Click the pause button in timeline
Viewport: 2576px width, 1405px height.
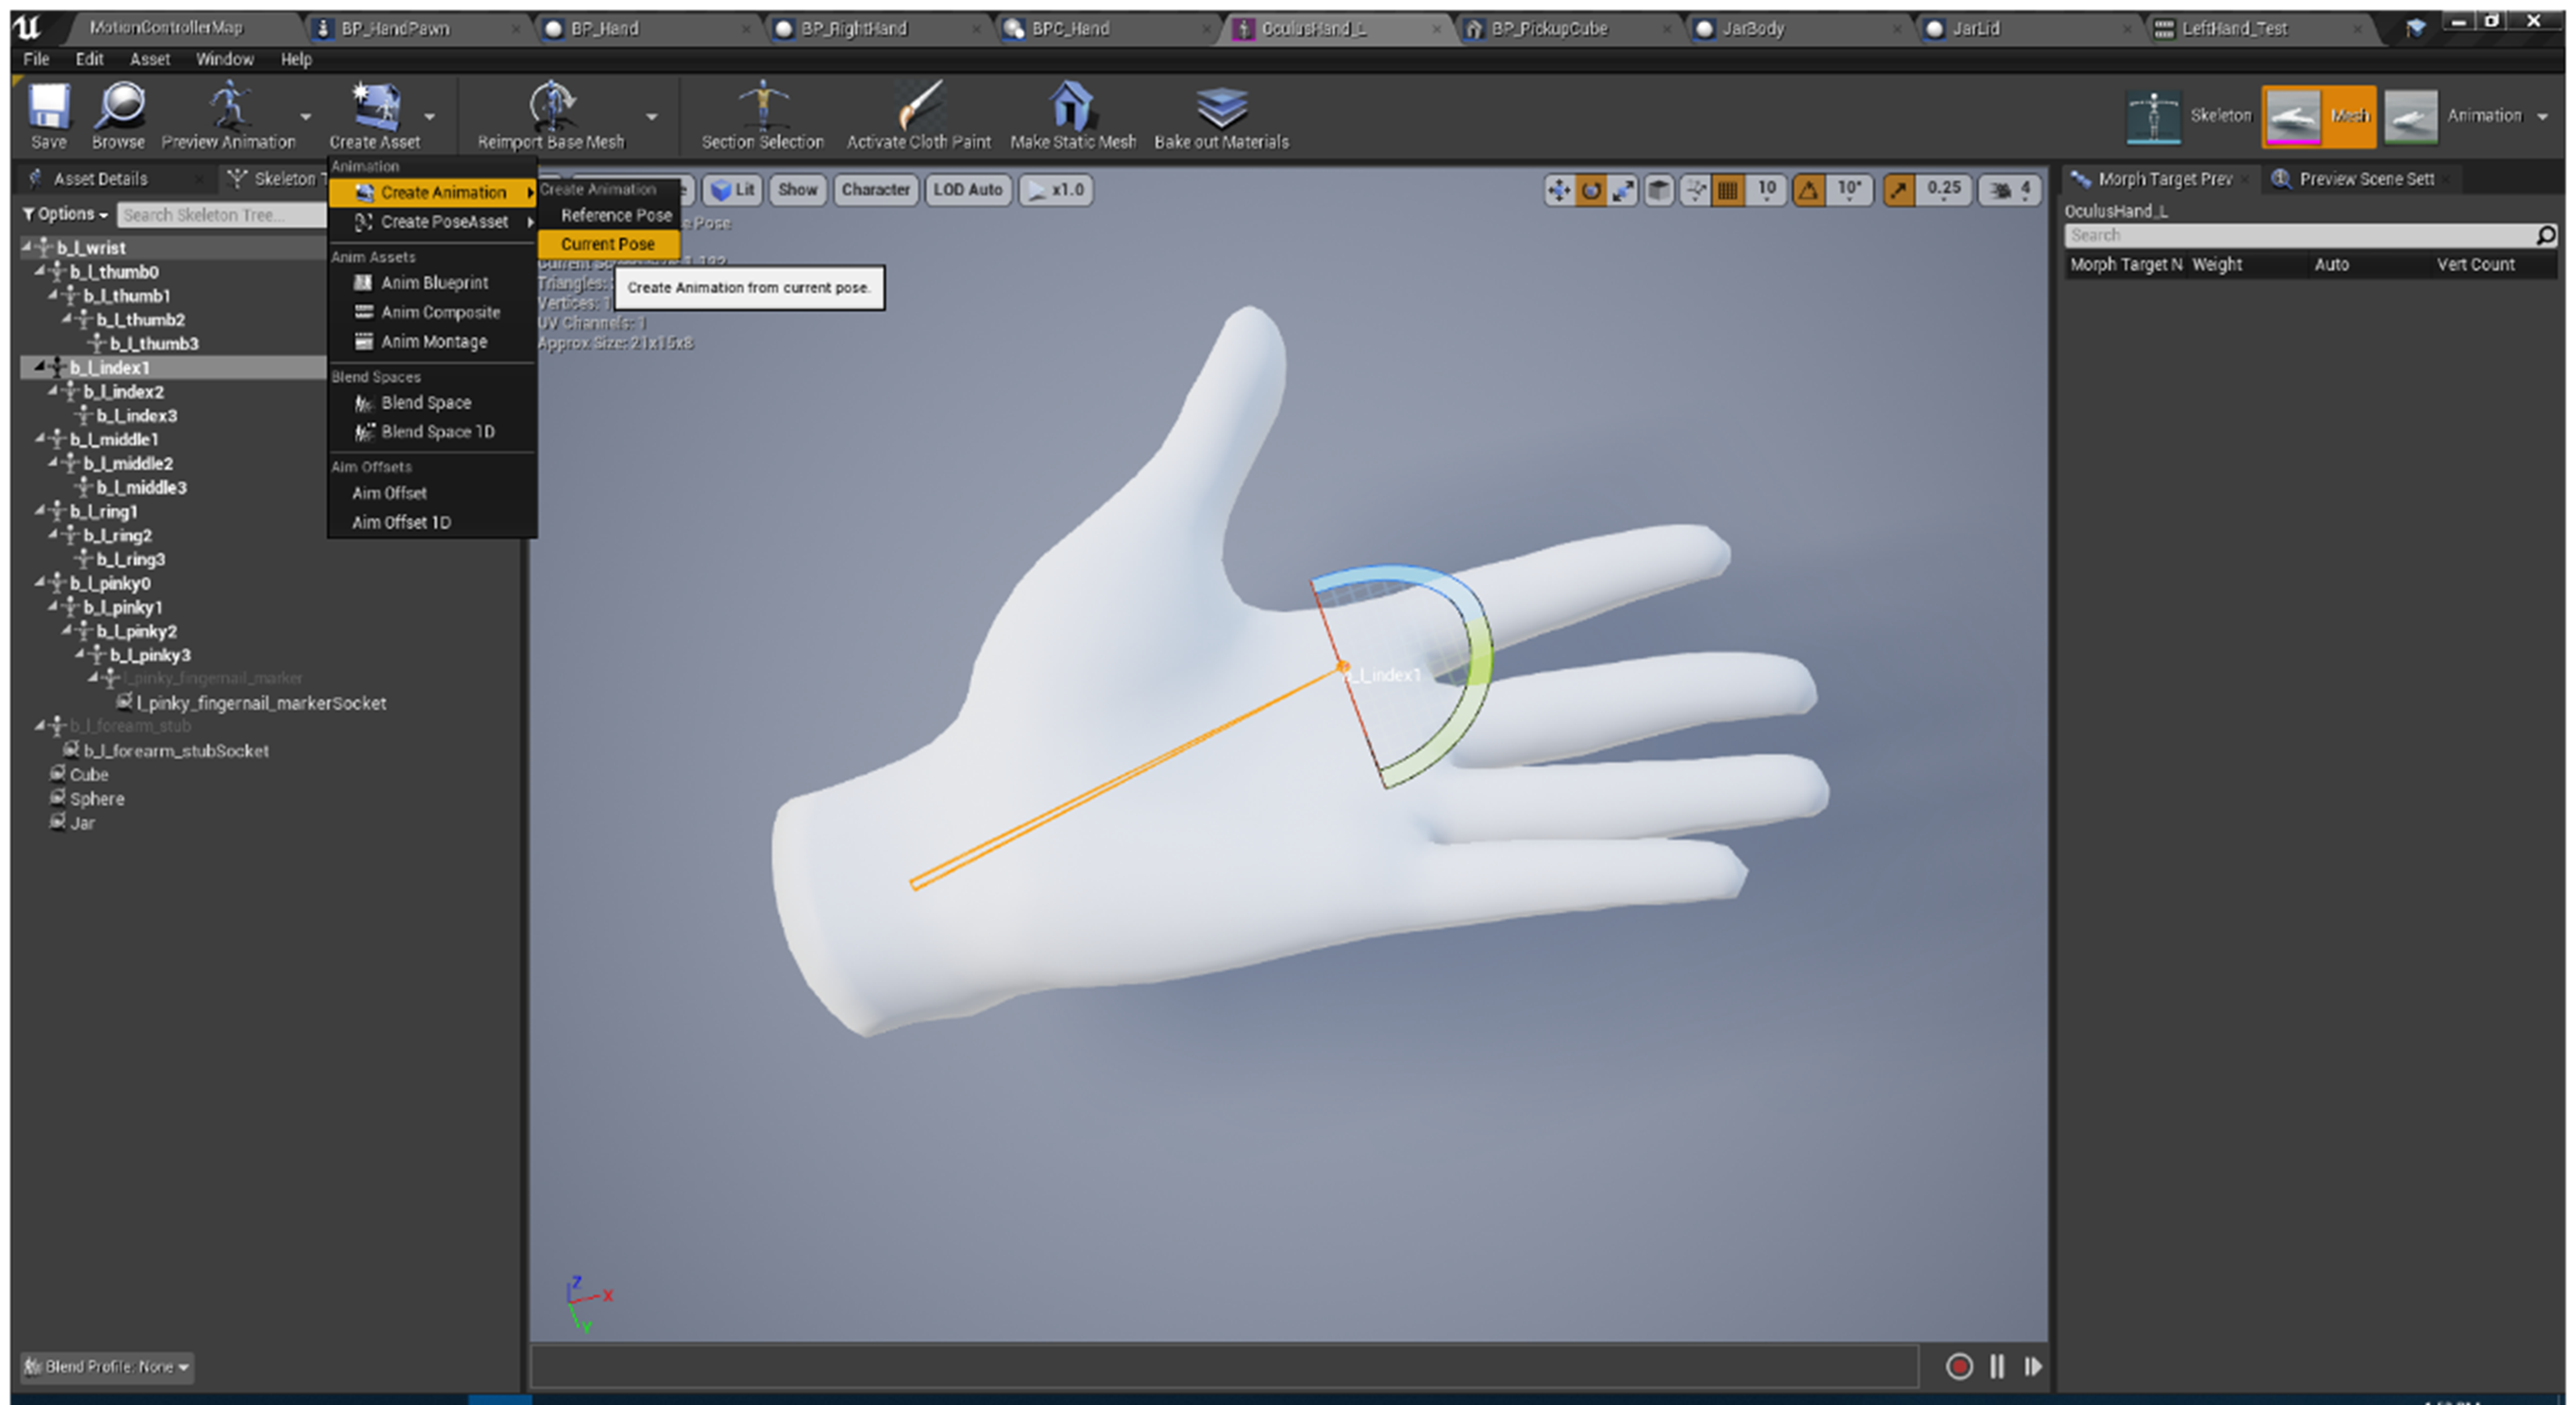click(1997, 1366)
